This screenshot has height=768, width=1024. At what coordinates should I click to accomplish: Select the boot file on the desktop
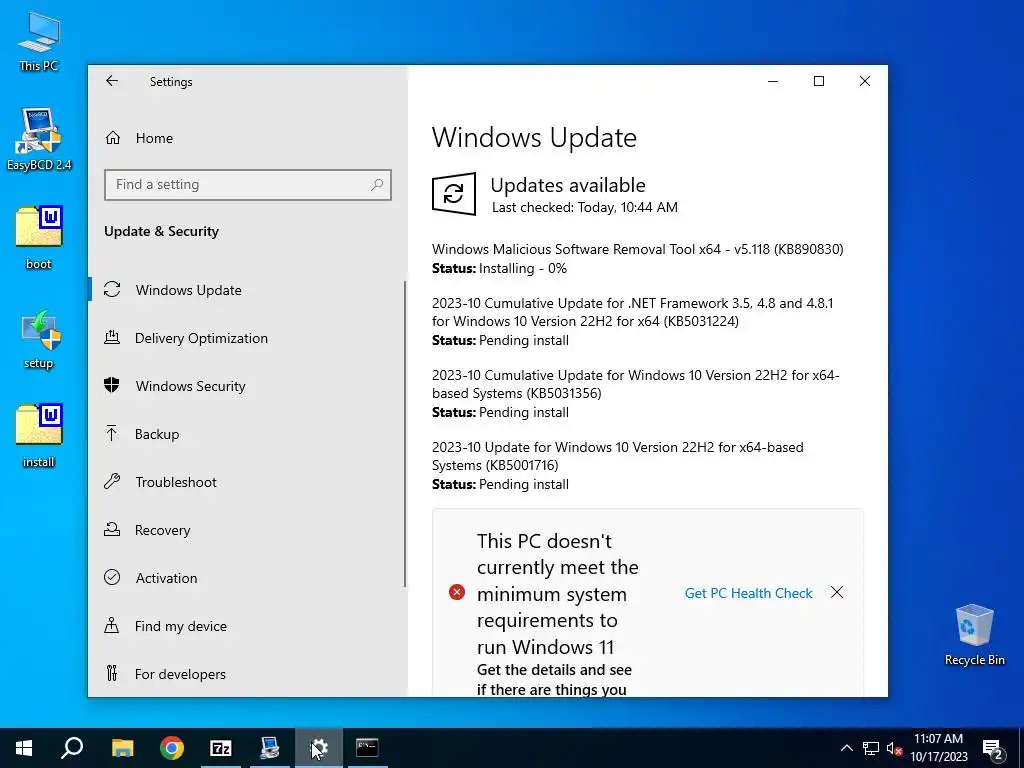click(39, 238)
